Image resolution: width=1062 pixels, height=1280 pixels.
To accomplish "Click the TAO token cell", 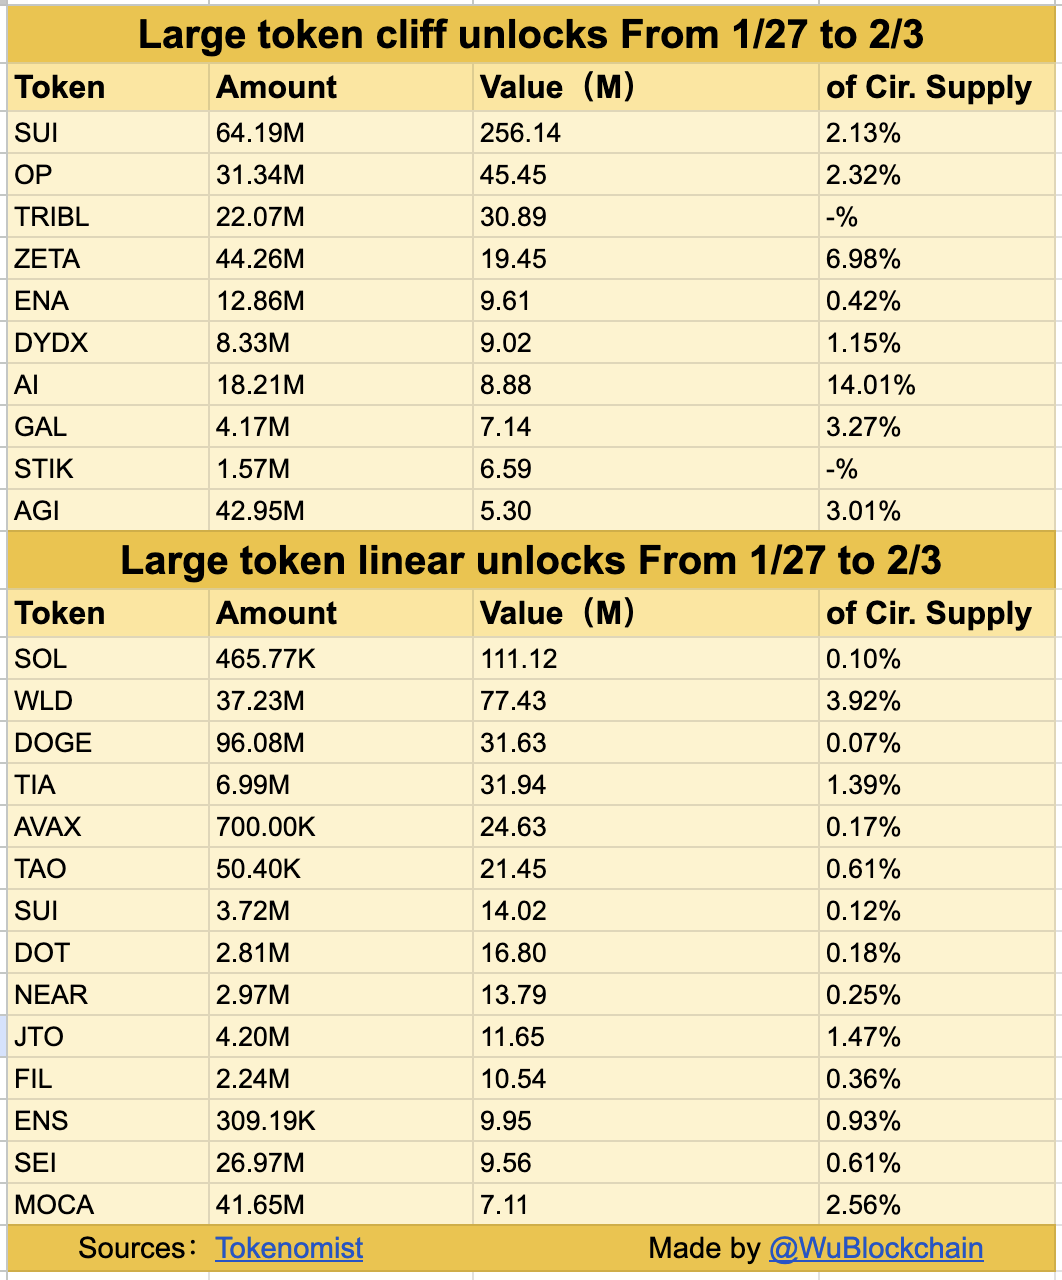I will point(40,869).
